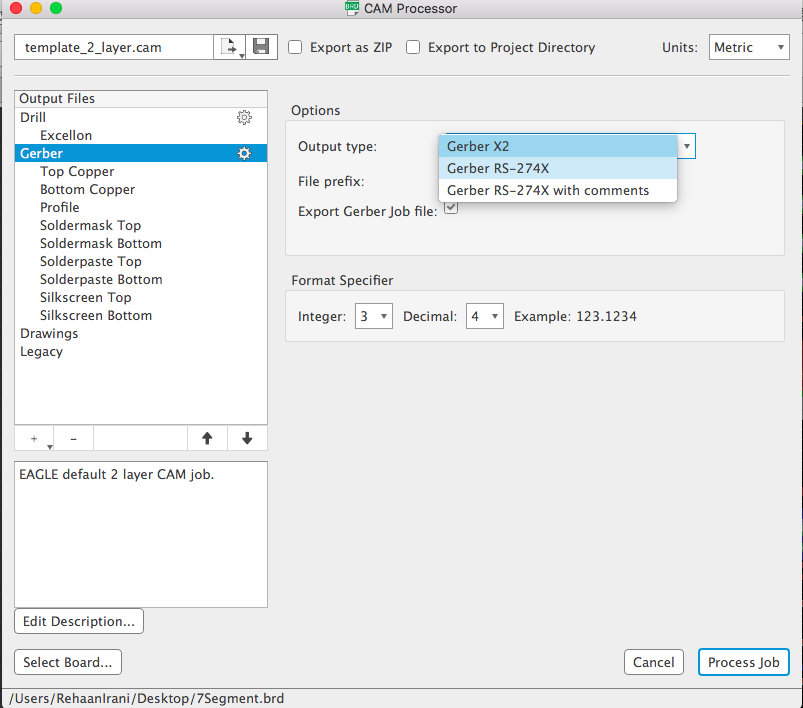Cancel the CAM Processor dialog

coord(653,662)
